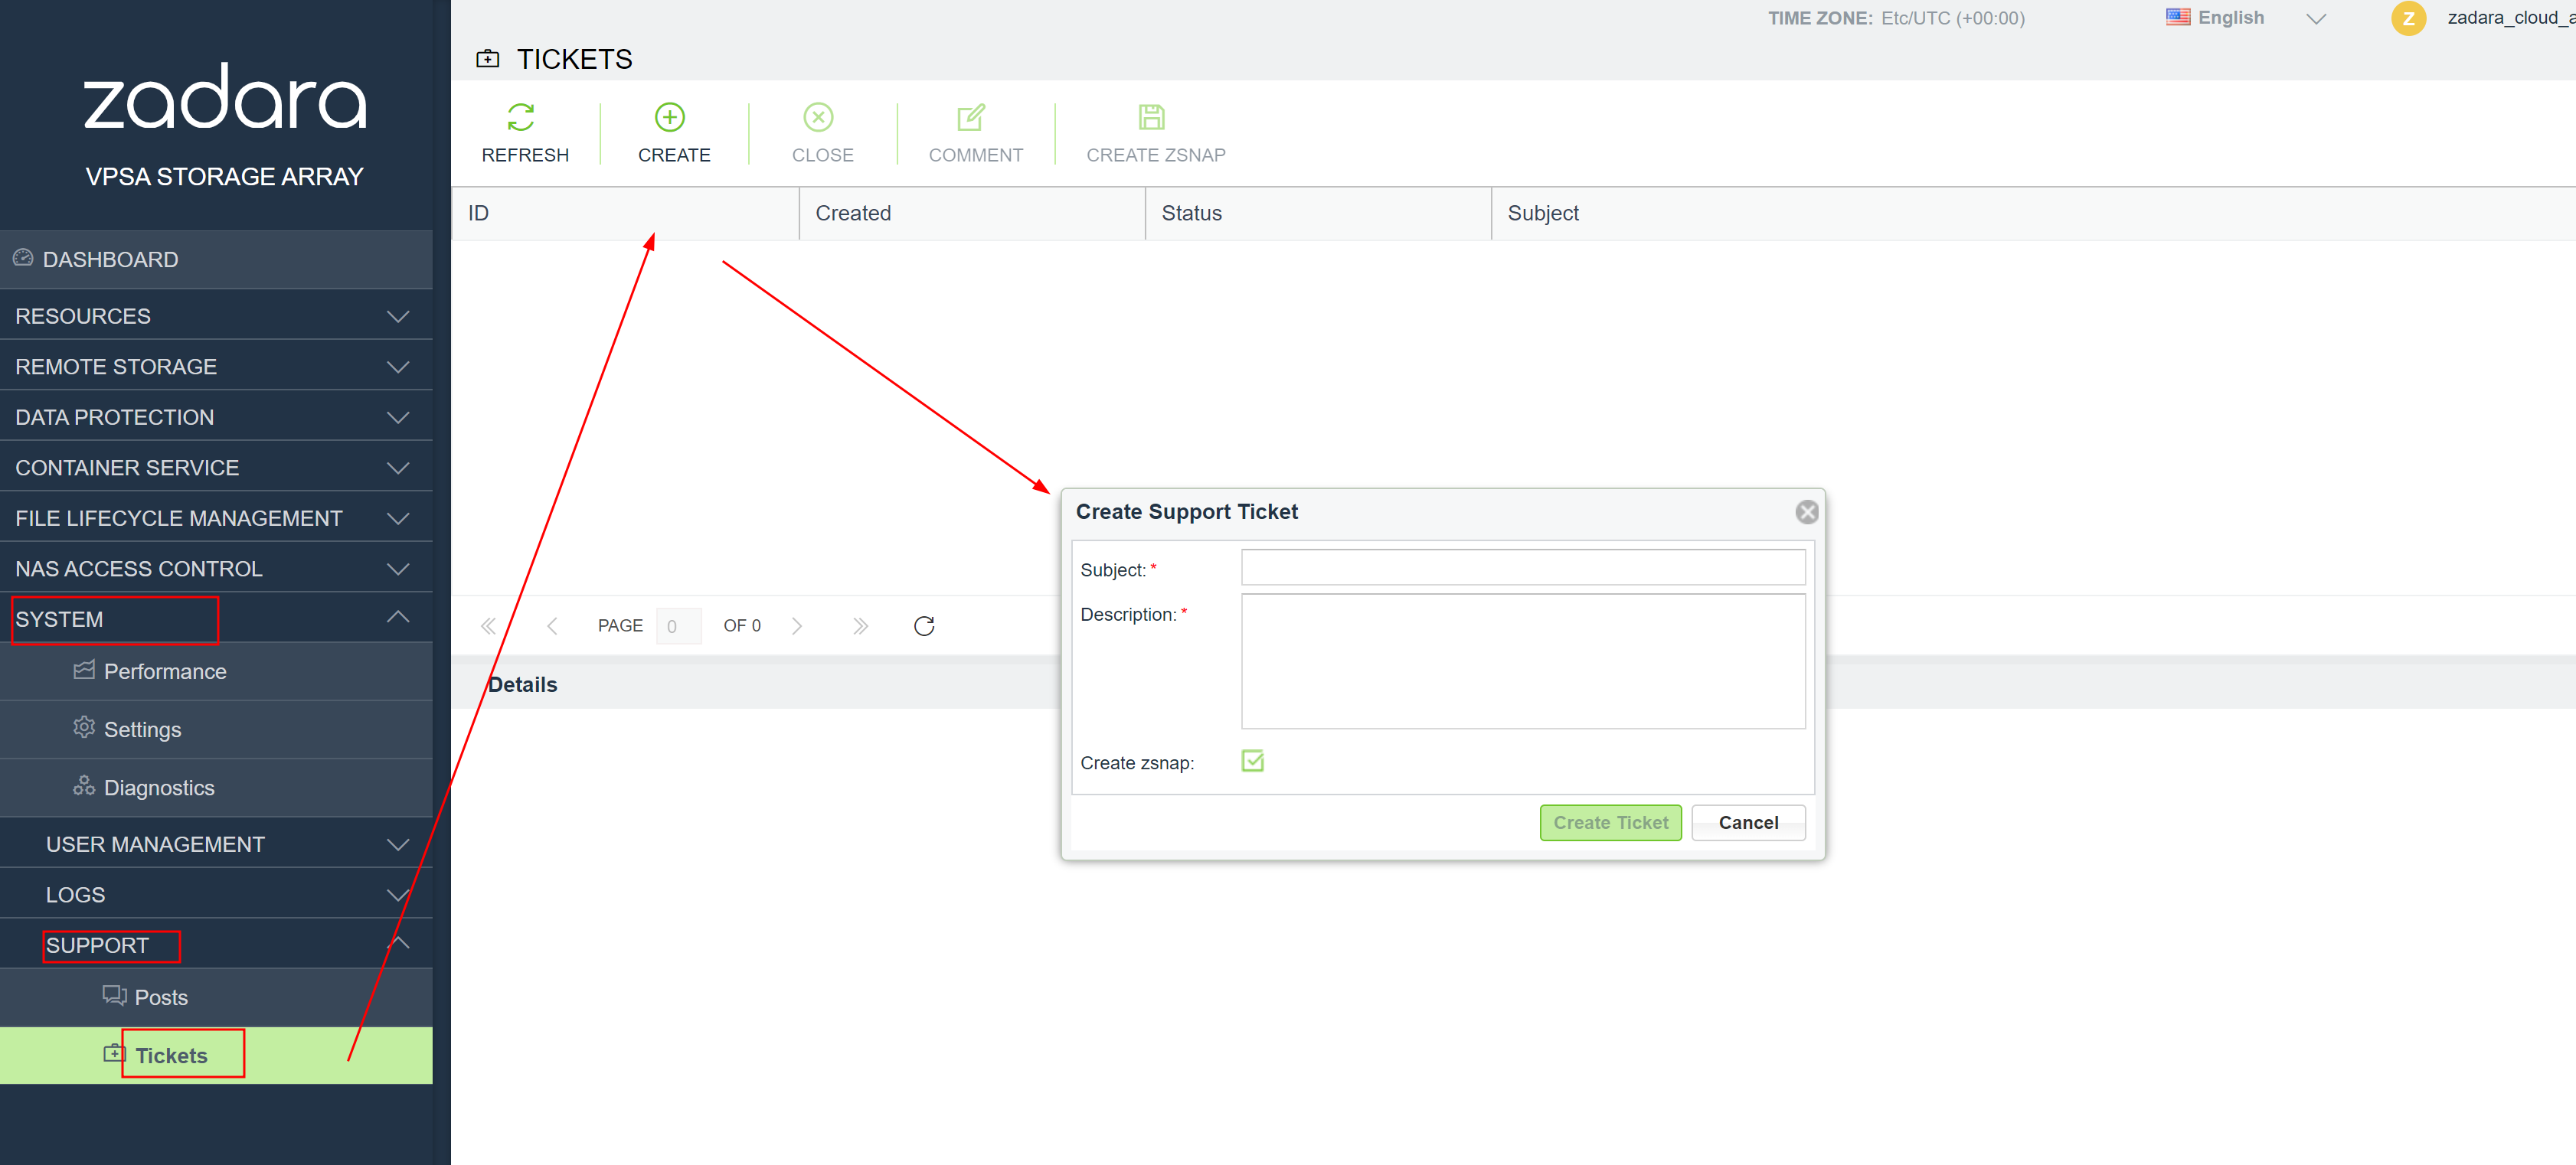Click the yellow user avatar icon
The width and height of the screenshot is (2576, 1165).
(x=2408, y=18)
